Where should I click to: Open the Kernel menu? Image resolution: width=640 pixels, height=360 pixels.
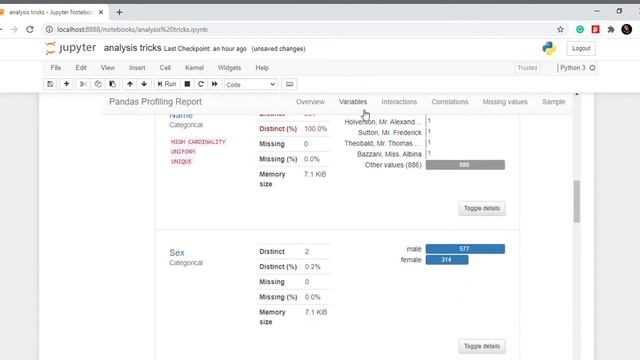coord(194,68)
